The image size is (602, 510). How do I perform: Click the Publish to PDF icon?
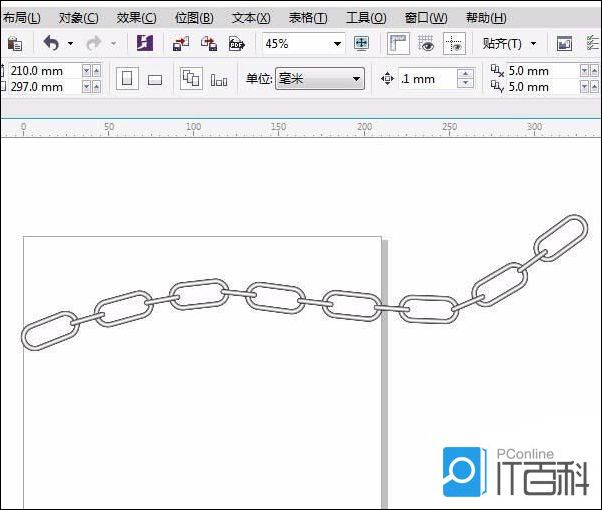[237, 44]
